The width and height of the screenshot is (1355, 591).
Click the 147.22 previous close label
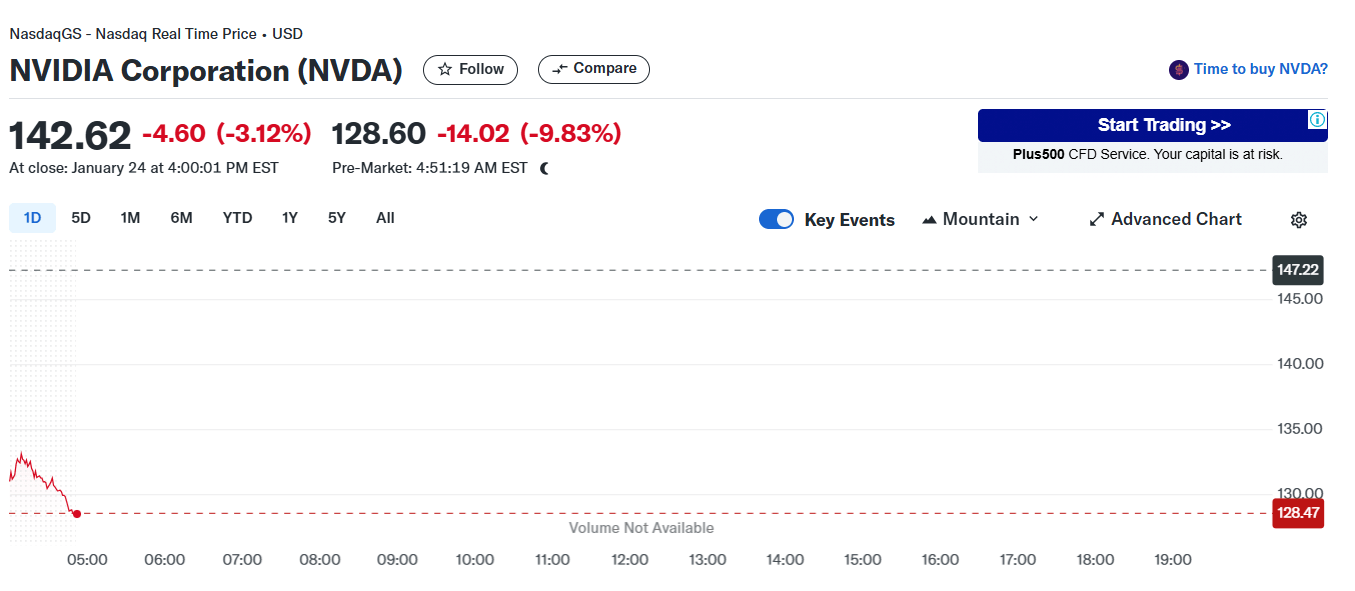tap(1298, 270)
